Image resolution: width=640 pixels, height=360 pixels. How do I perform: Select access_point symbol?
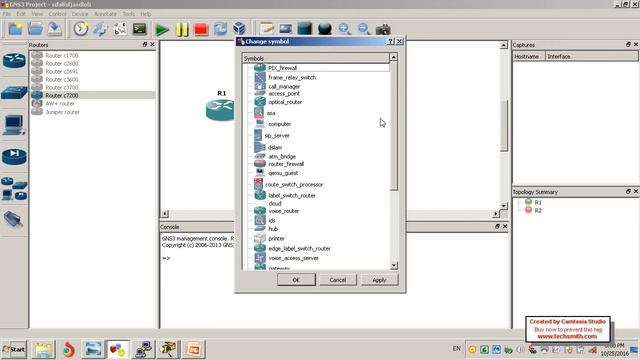284,93
